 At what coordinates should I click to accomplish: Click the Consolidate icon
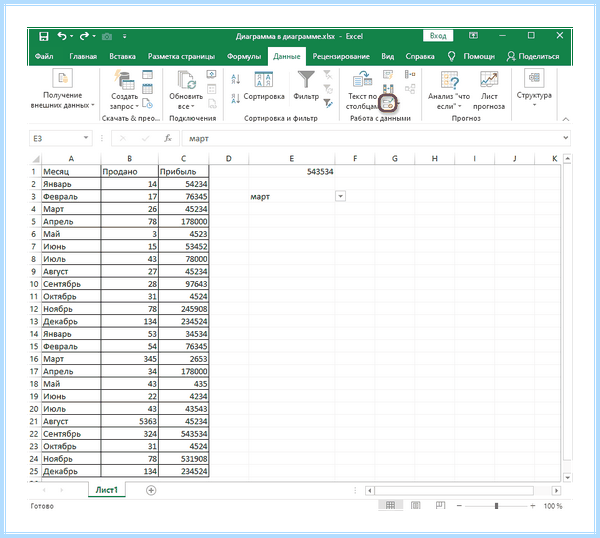(410, 74)
